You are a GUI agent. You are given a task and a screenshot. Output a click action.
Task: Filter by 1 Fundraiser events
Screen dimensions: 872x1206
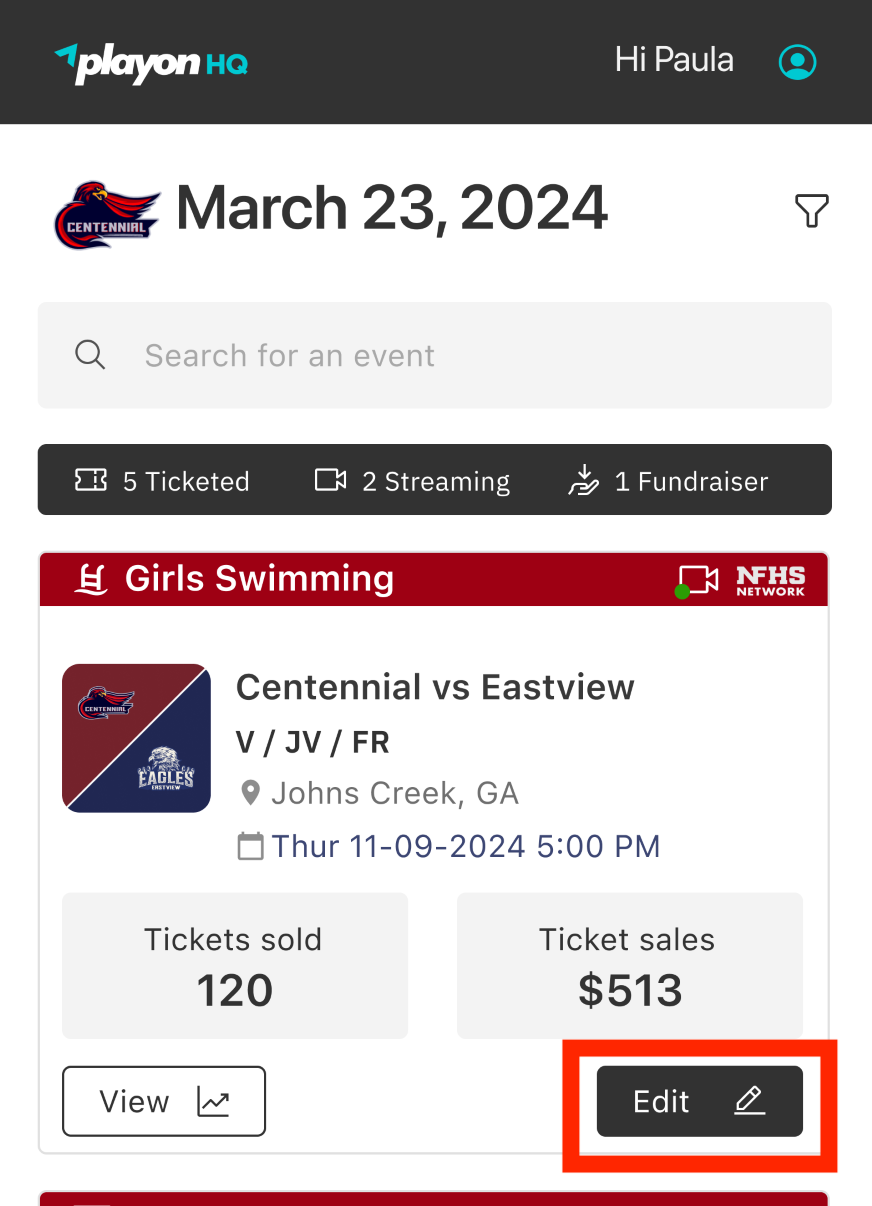[x=667, y=481]
